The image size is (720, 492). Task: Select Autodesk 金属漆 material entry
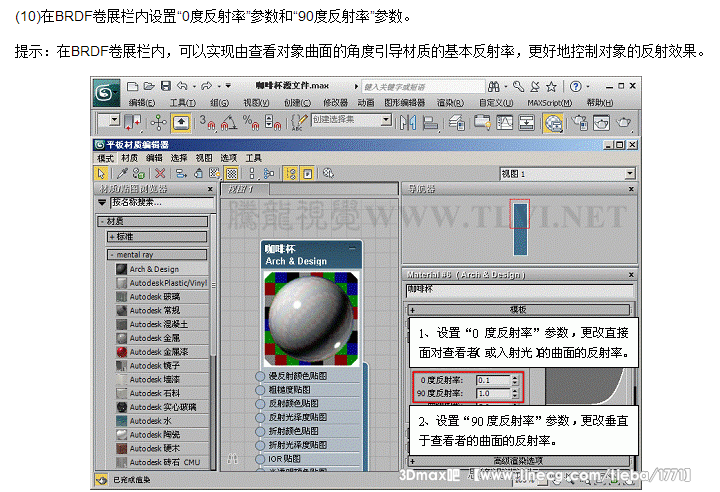click(161, 352)
